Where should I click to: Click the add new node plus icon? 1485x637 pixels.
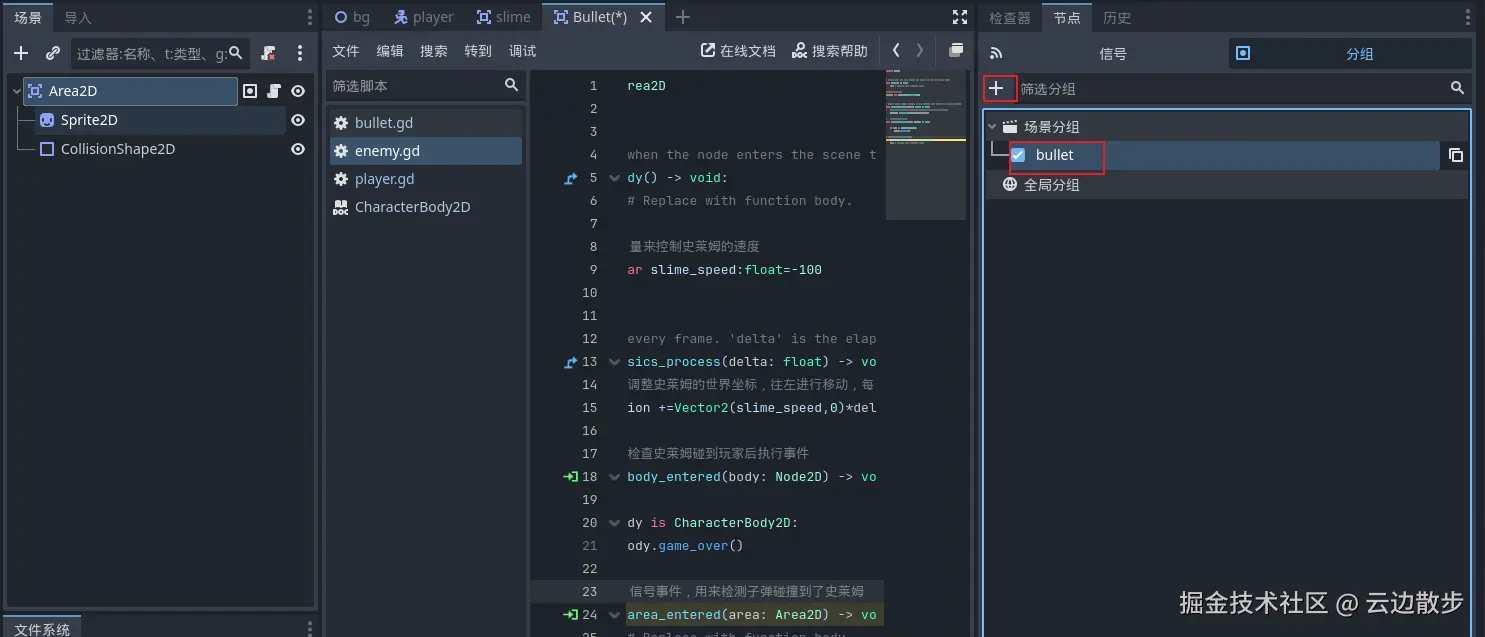[21, 53]
